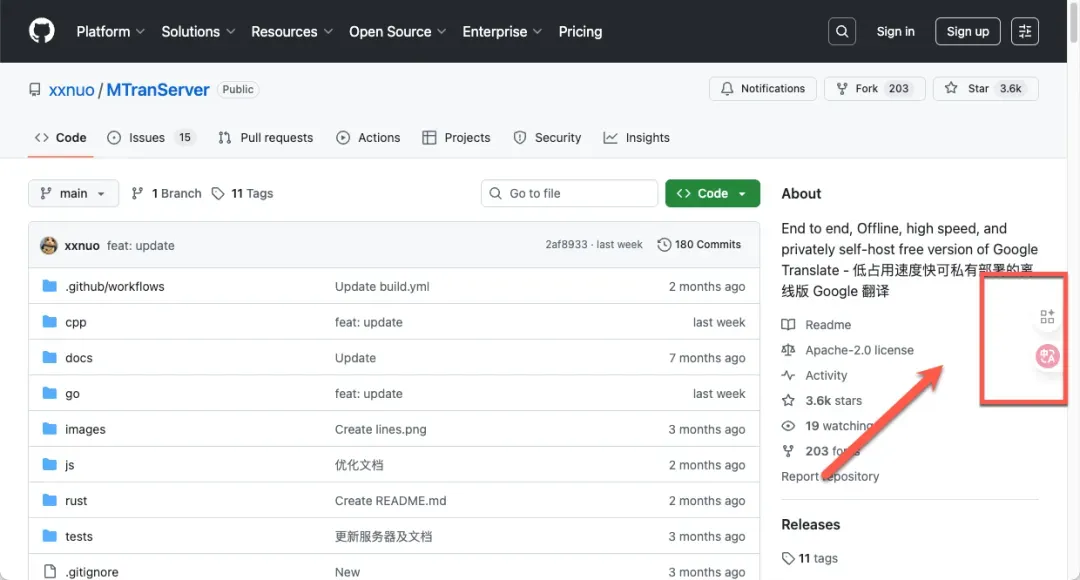
Task: Click the Sign up button
Action: (967, 31)
